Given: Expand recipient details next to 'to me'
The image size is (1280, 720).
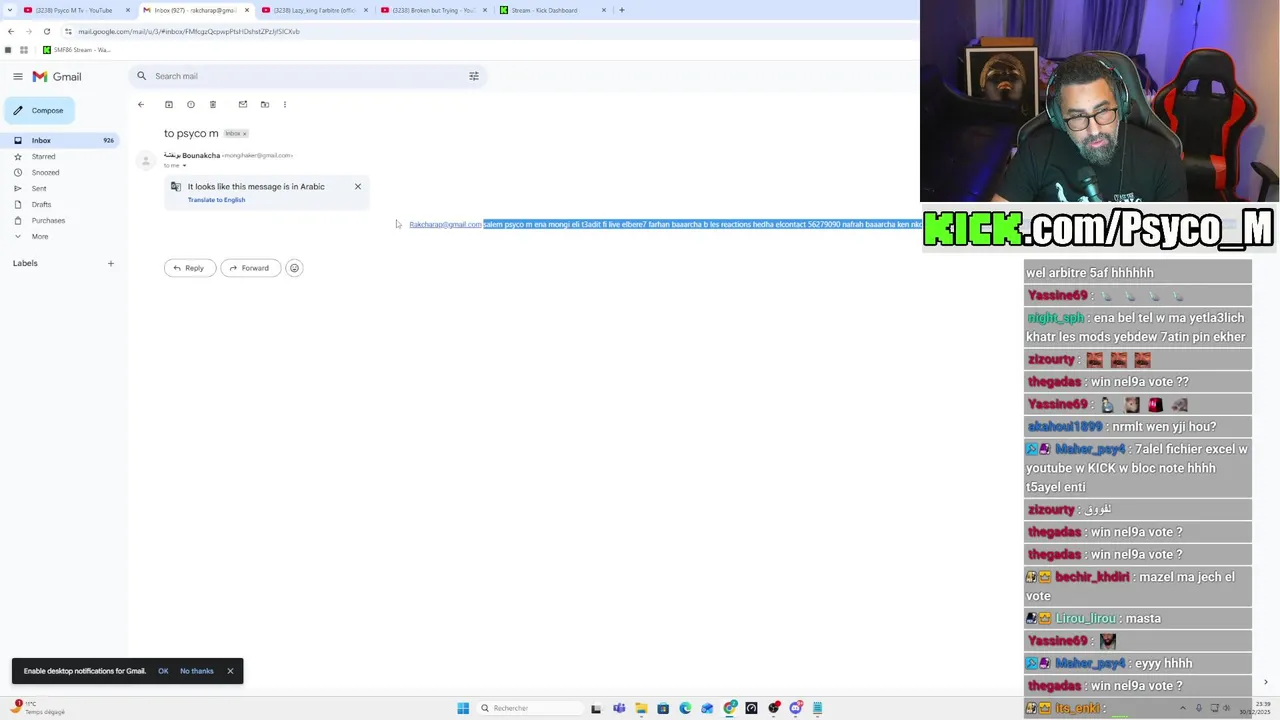Looking at the screenshot, I should [x=184, y=166].
